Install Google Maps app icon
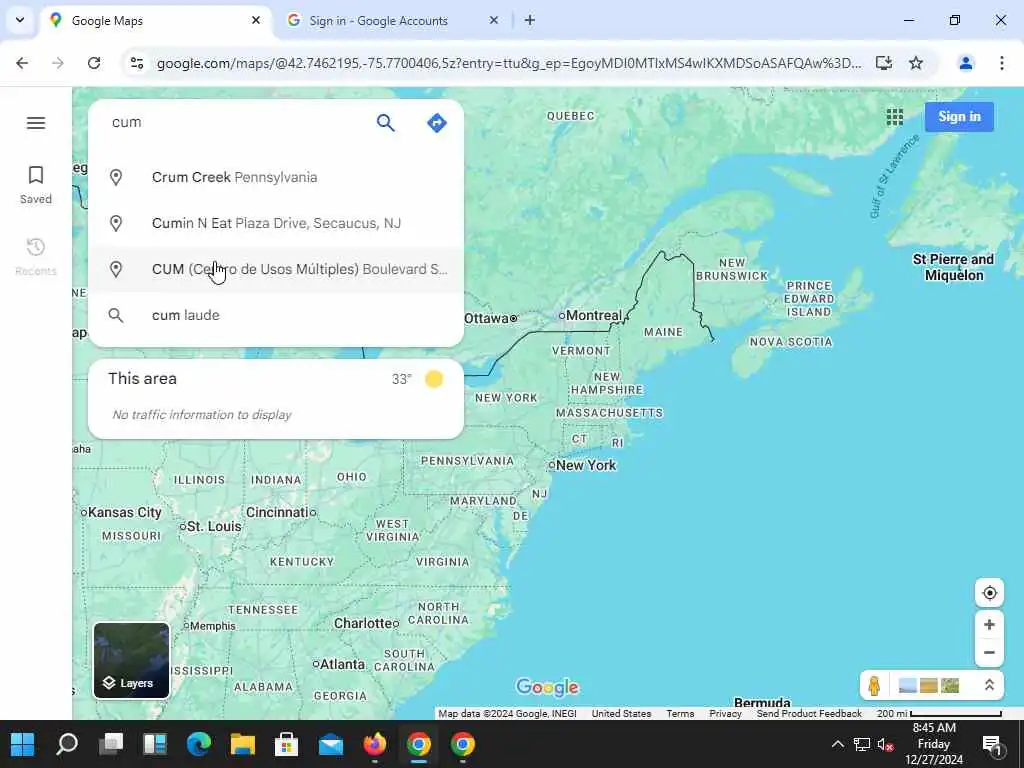1024x768 pixels. [884, 63]
